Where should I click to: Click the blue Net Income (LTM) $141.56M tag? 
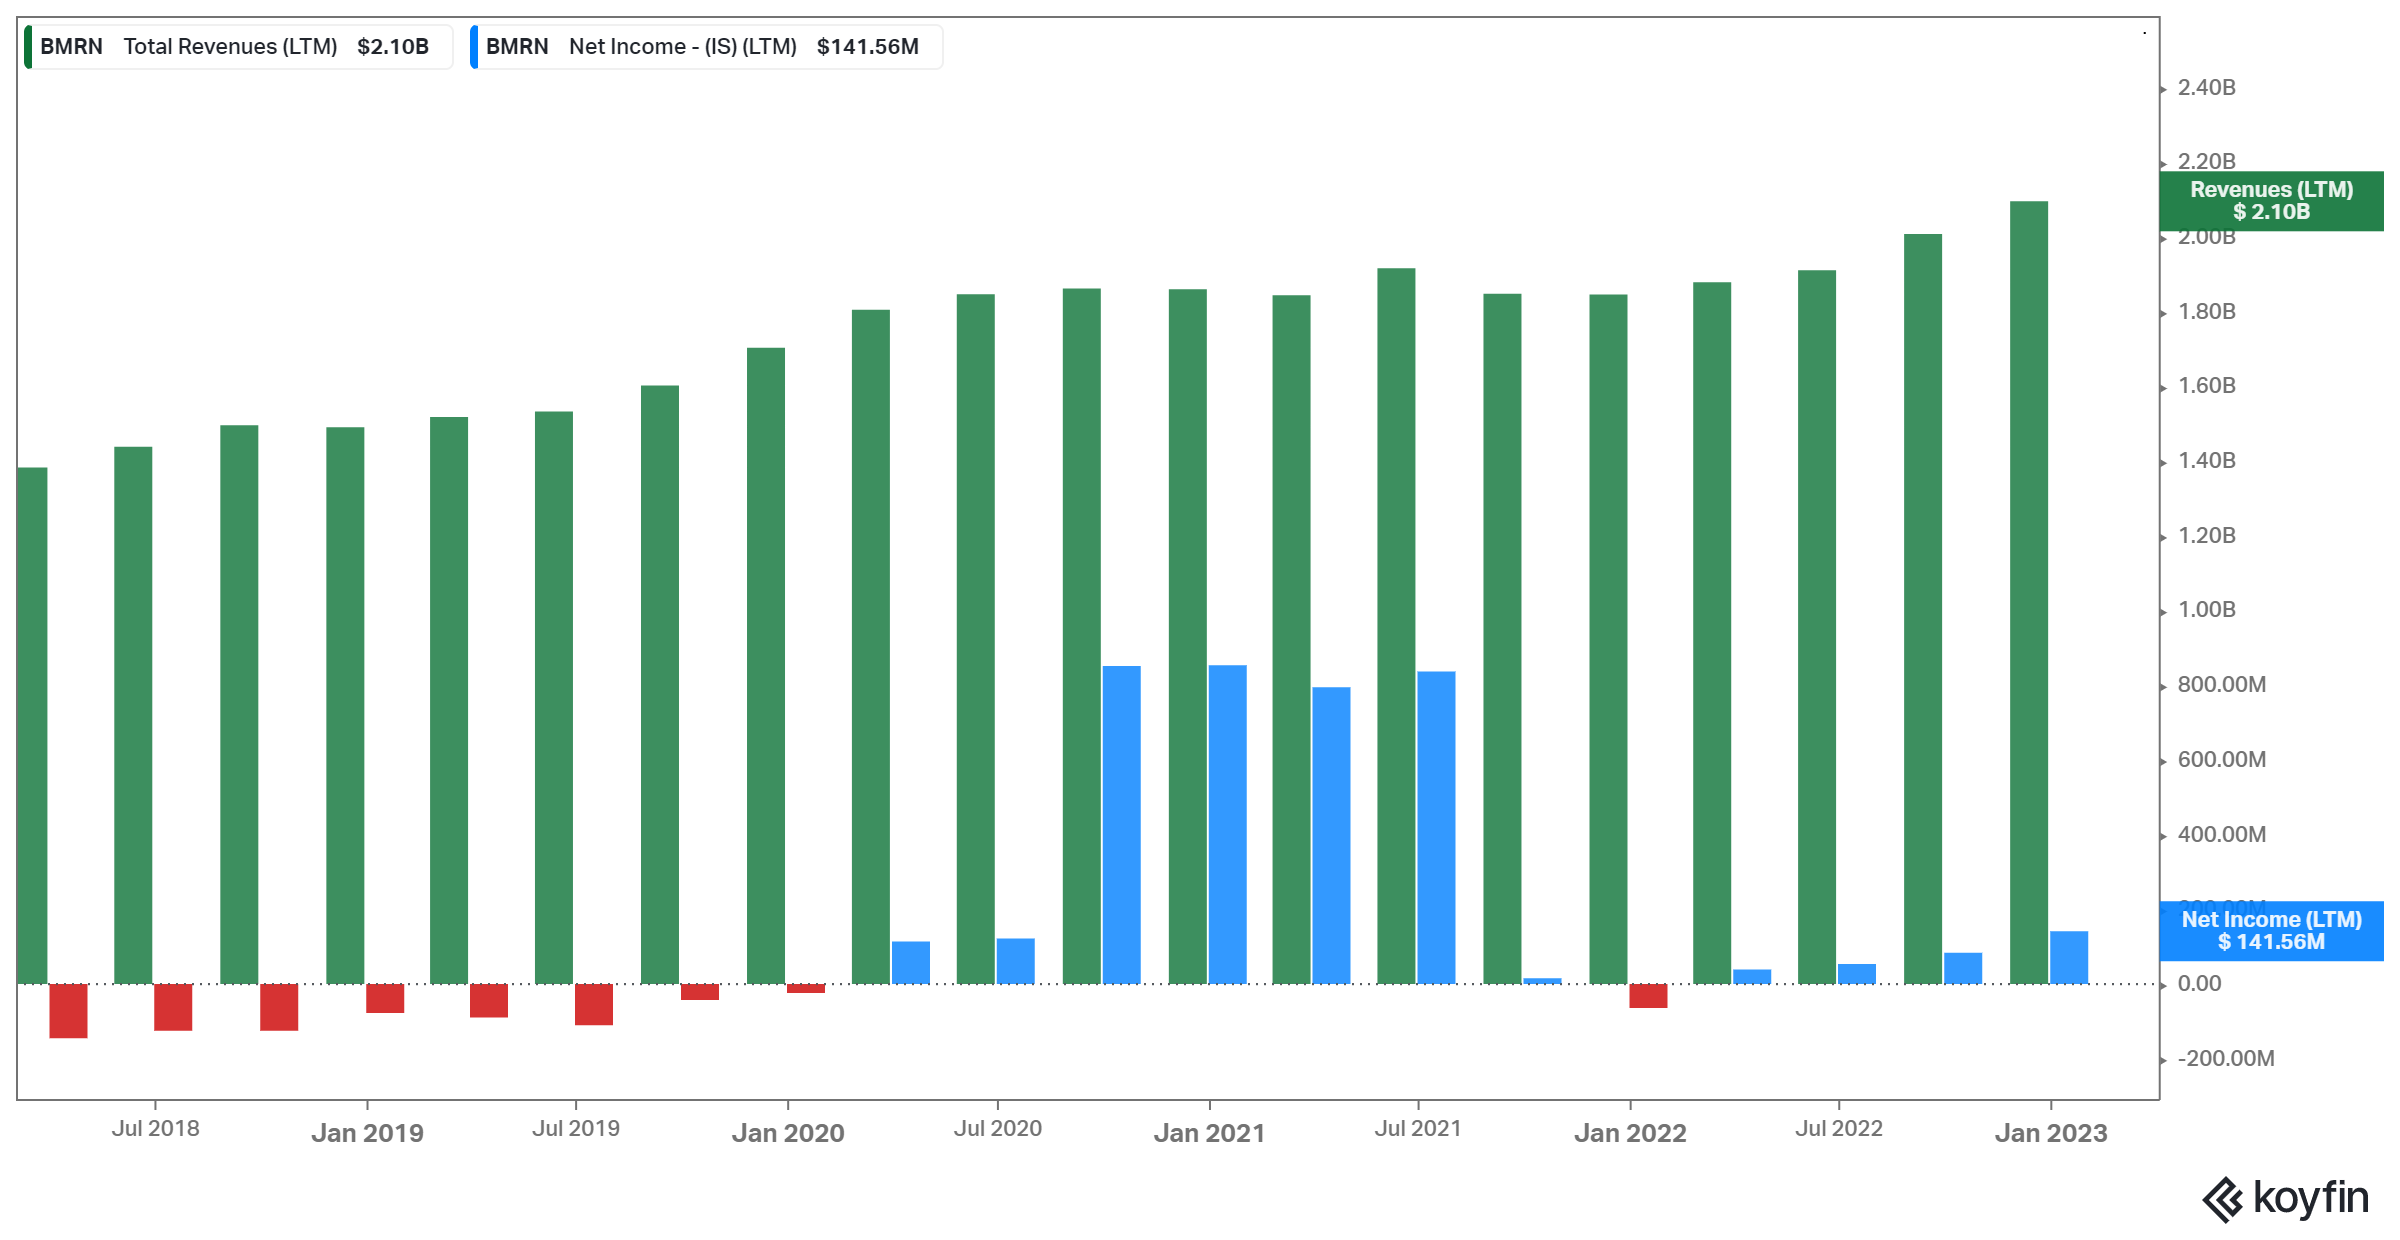click(2270, 931)
